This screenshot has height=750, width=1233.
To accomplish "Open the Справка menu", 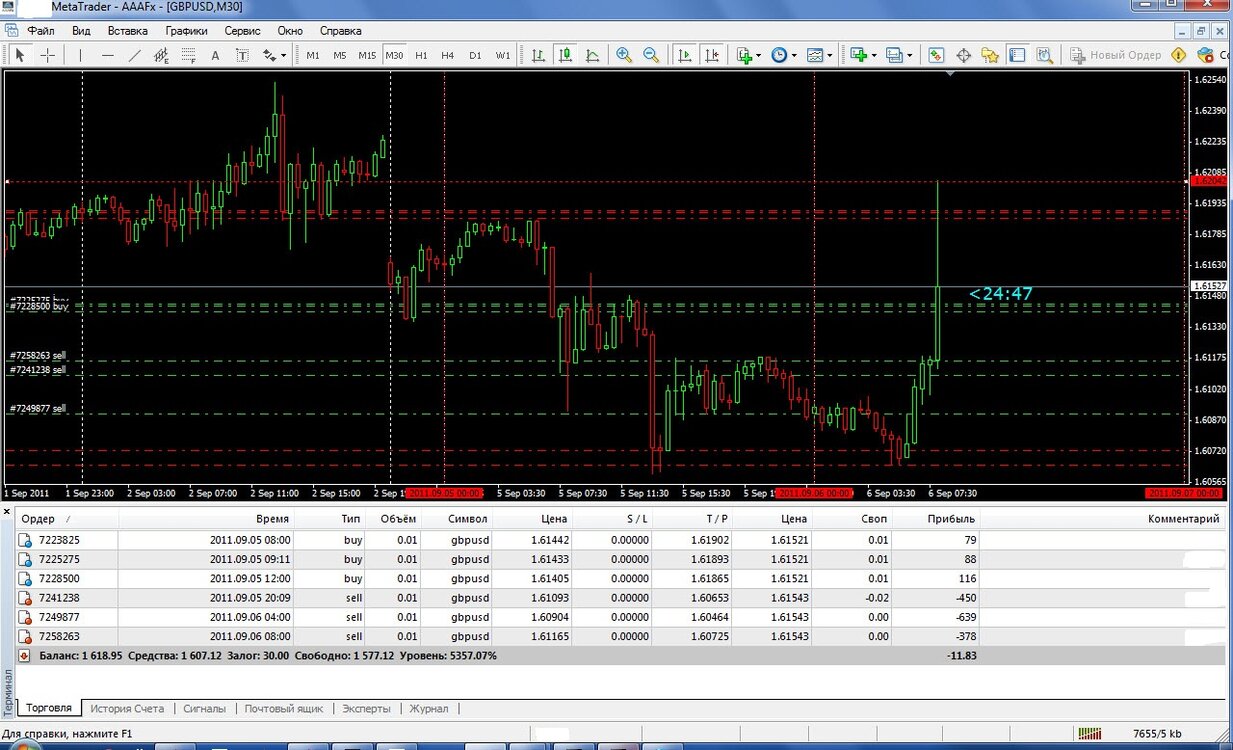I will [x=341, y=31].
